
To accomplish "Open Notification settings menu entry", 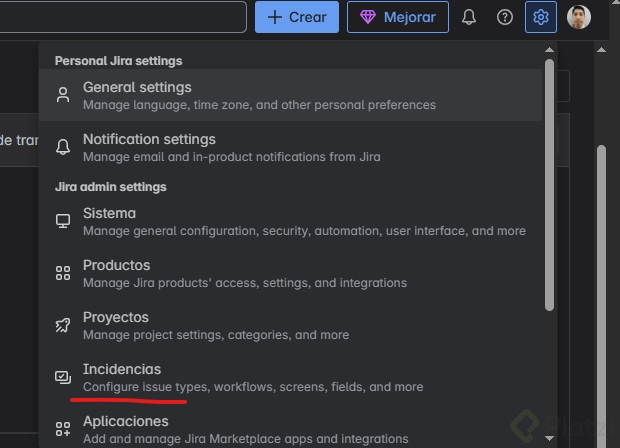I will click(x=149, y=139).
